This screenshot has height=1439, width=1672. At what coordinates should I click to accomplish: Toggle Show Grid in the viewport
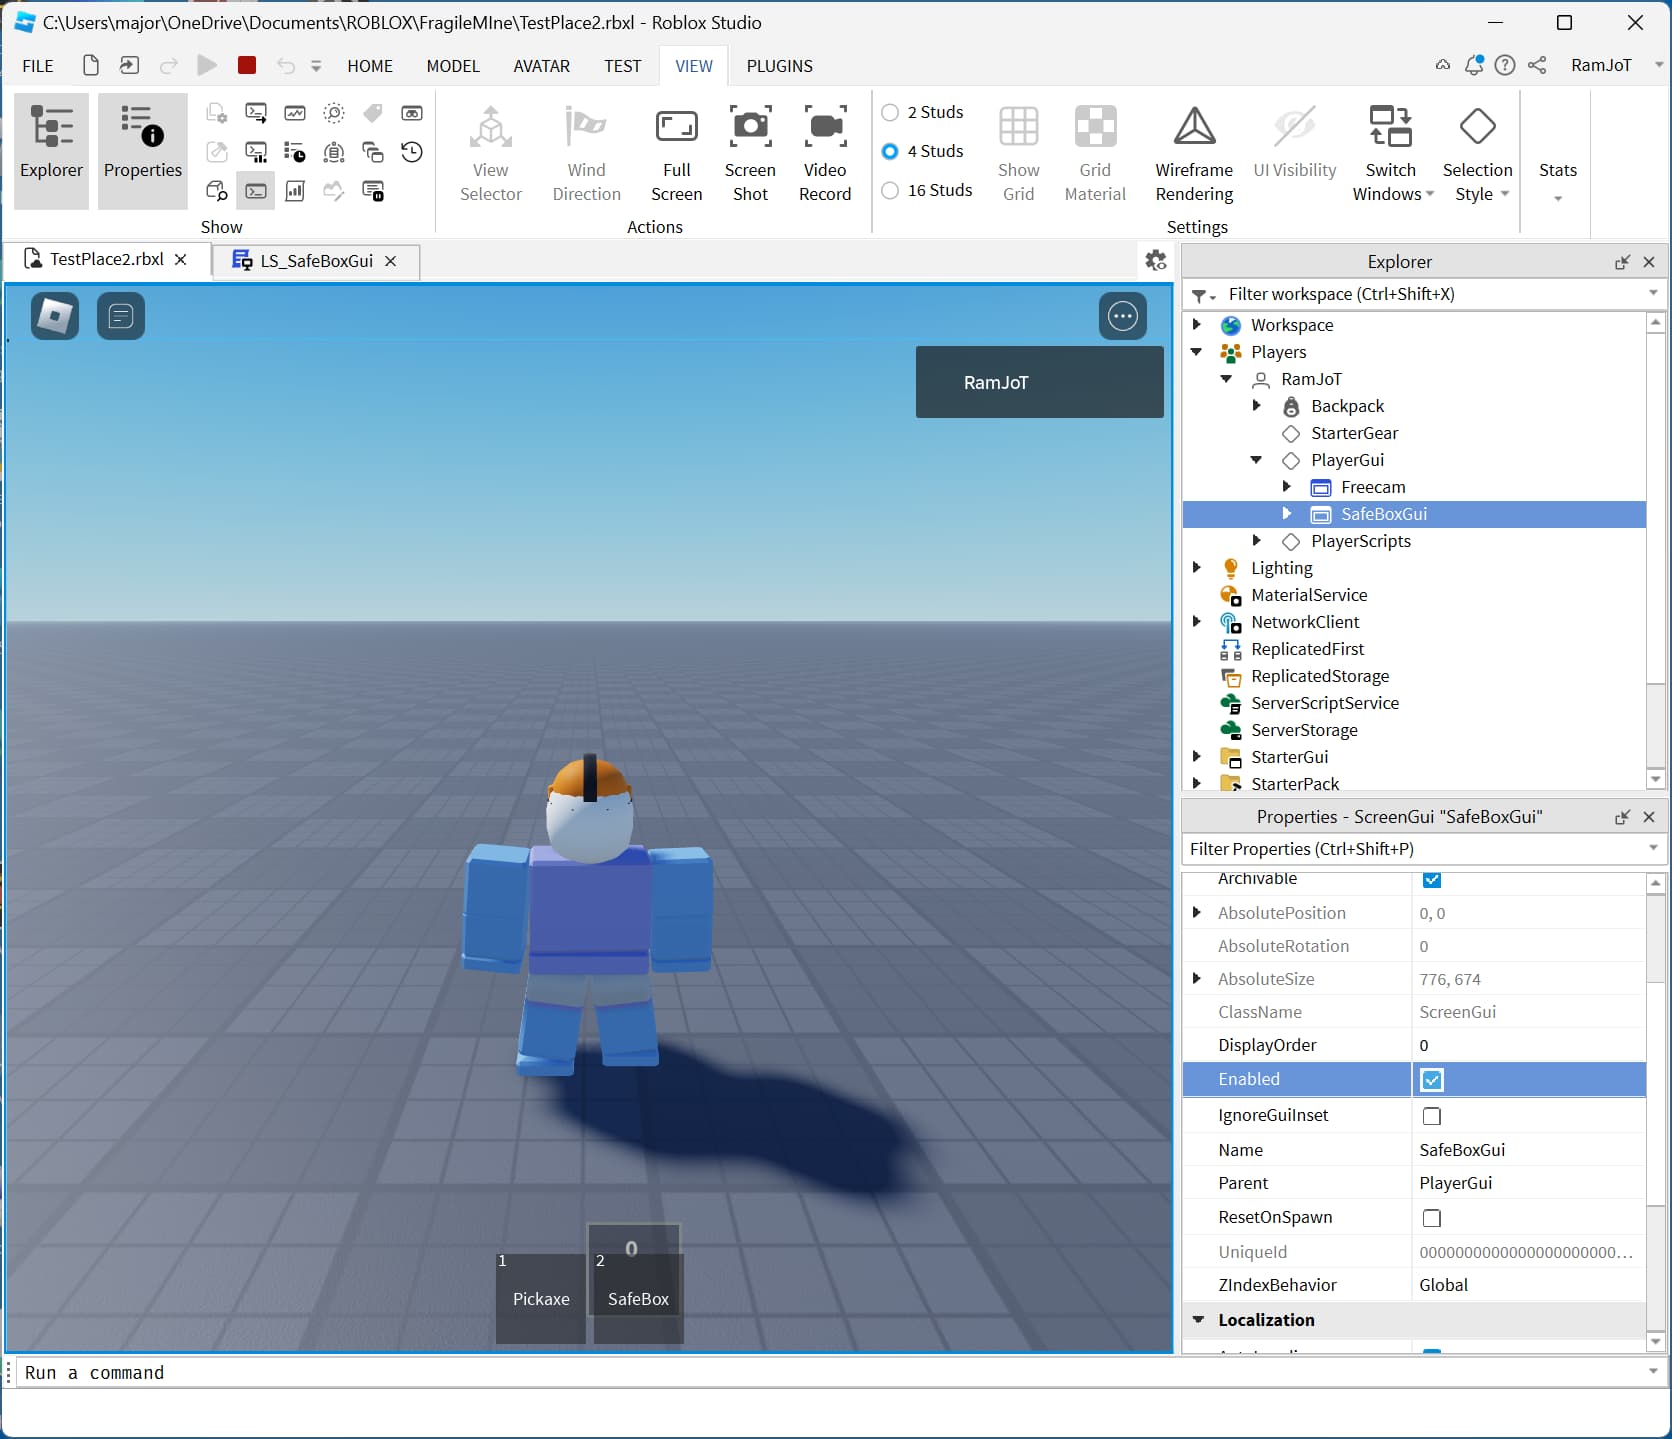[x=1018, y=150]
